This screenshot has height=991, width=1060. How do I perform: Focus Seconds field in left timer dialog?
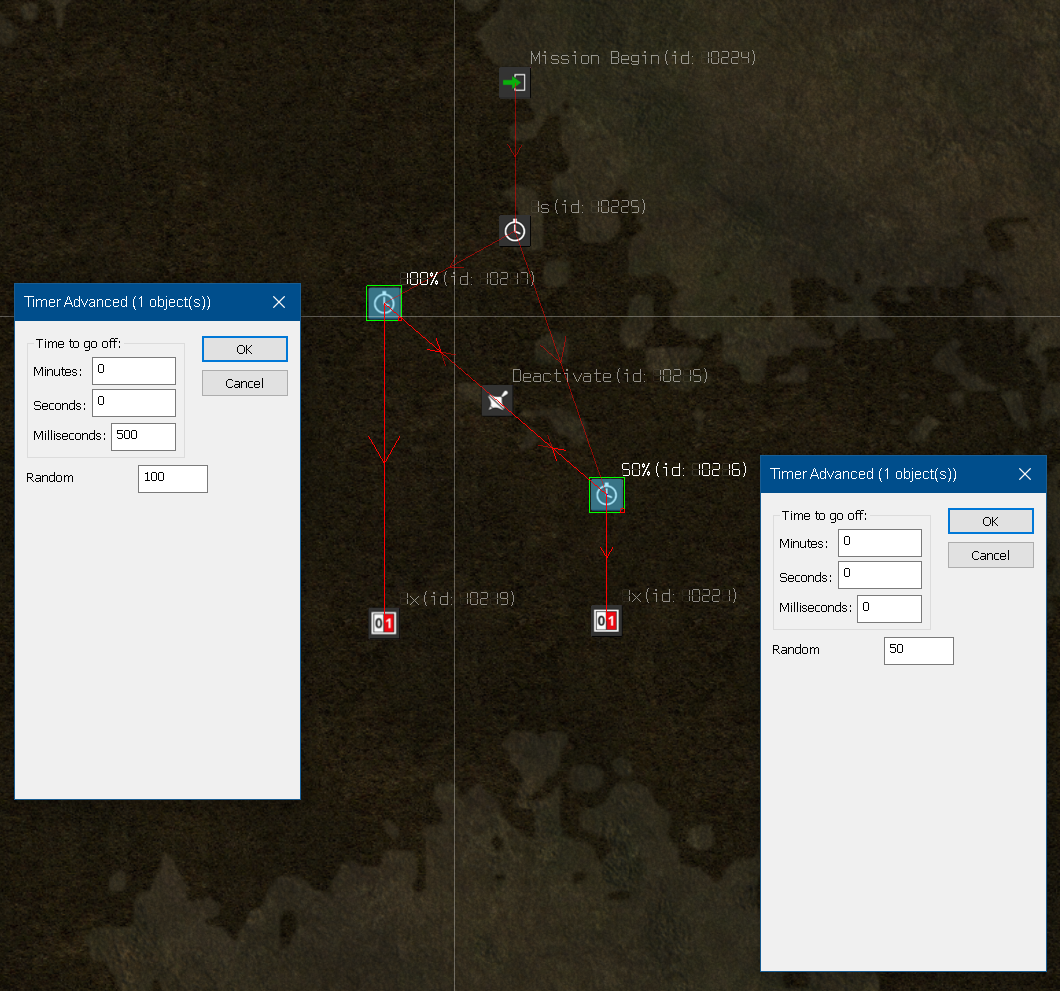pos(134,403)
